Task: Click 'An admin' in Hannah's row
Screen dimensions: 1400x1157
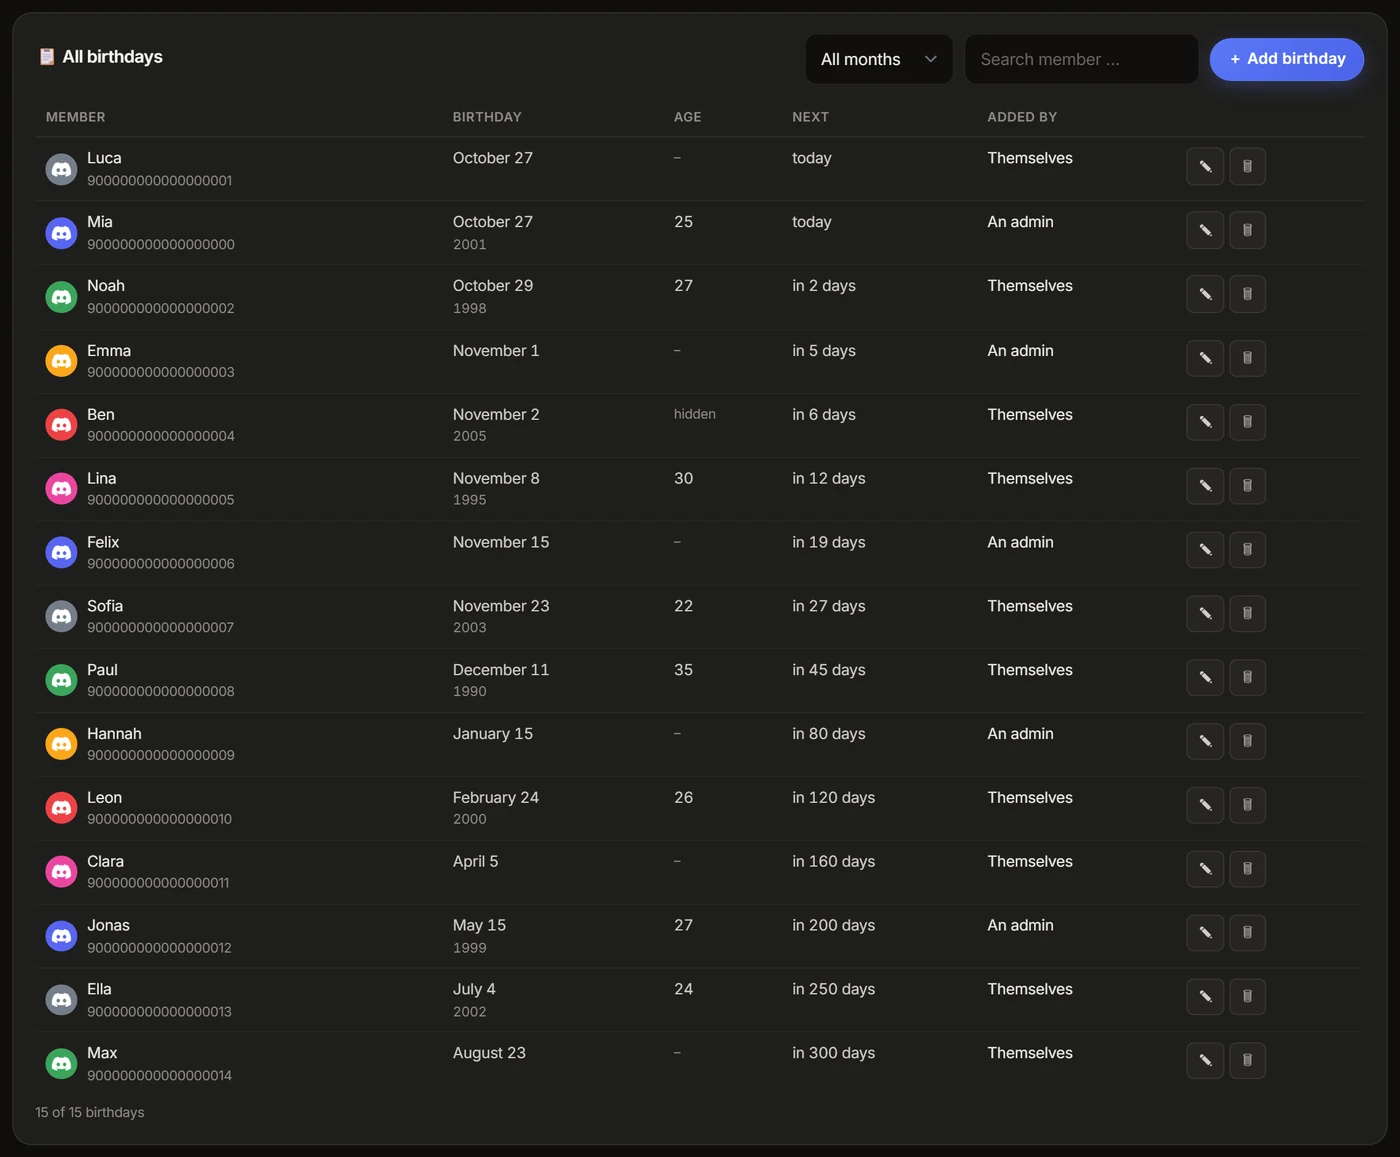Action: [1021, 734]
